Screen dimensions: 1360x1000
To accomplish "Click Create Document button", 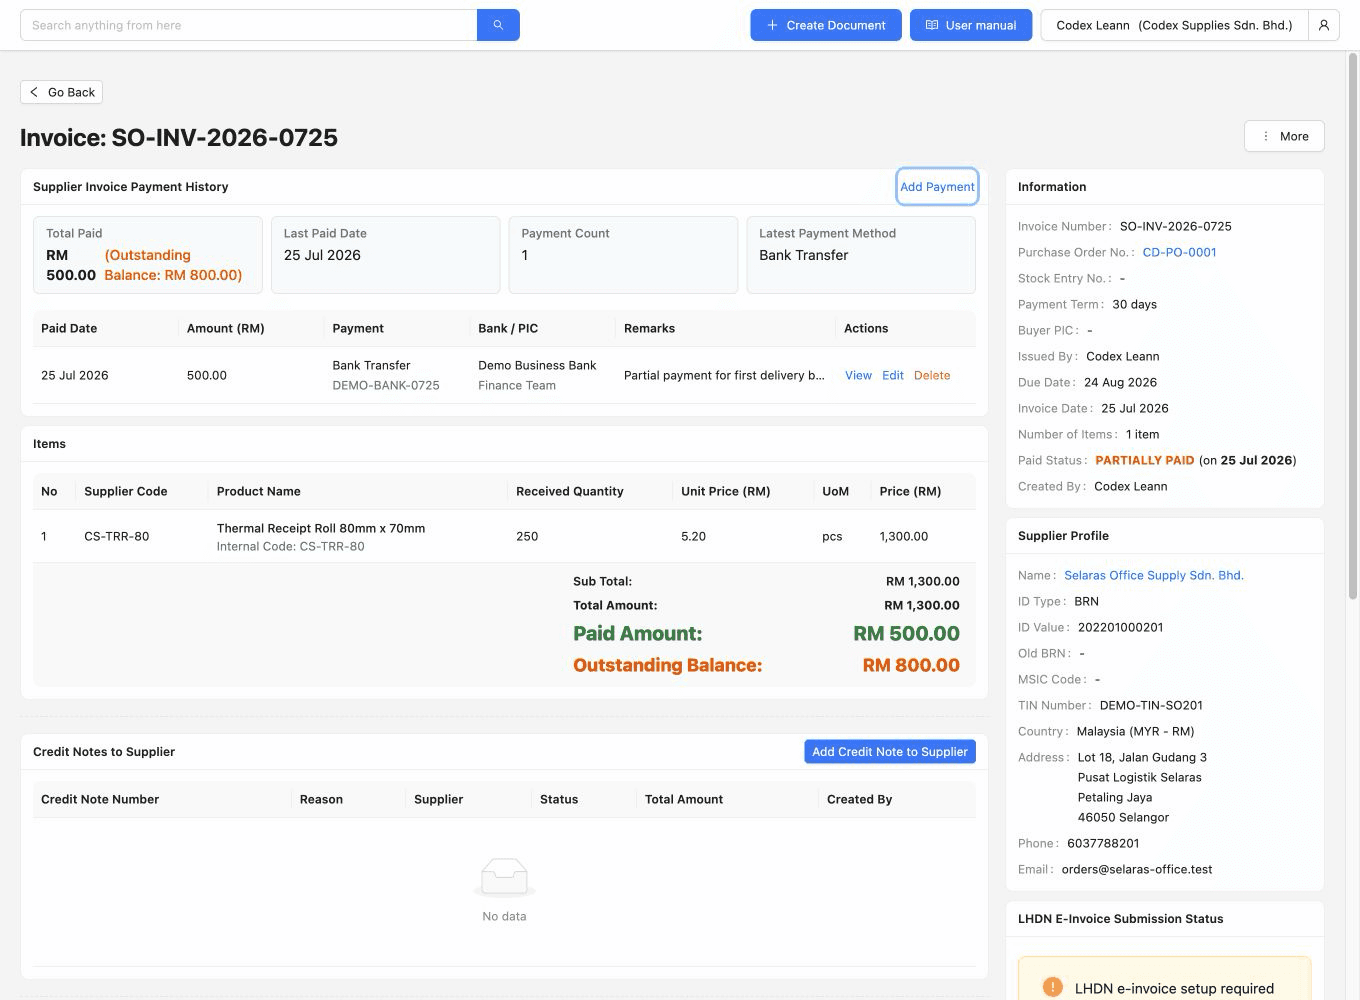I will click(x=826, y=25).
